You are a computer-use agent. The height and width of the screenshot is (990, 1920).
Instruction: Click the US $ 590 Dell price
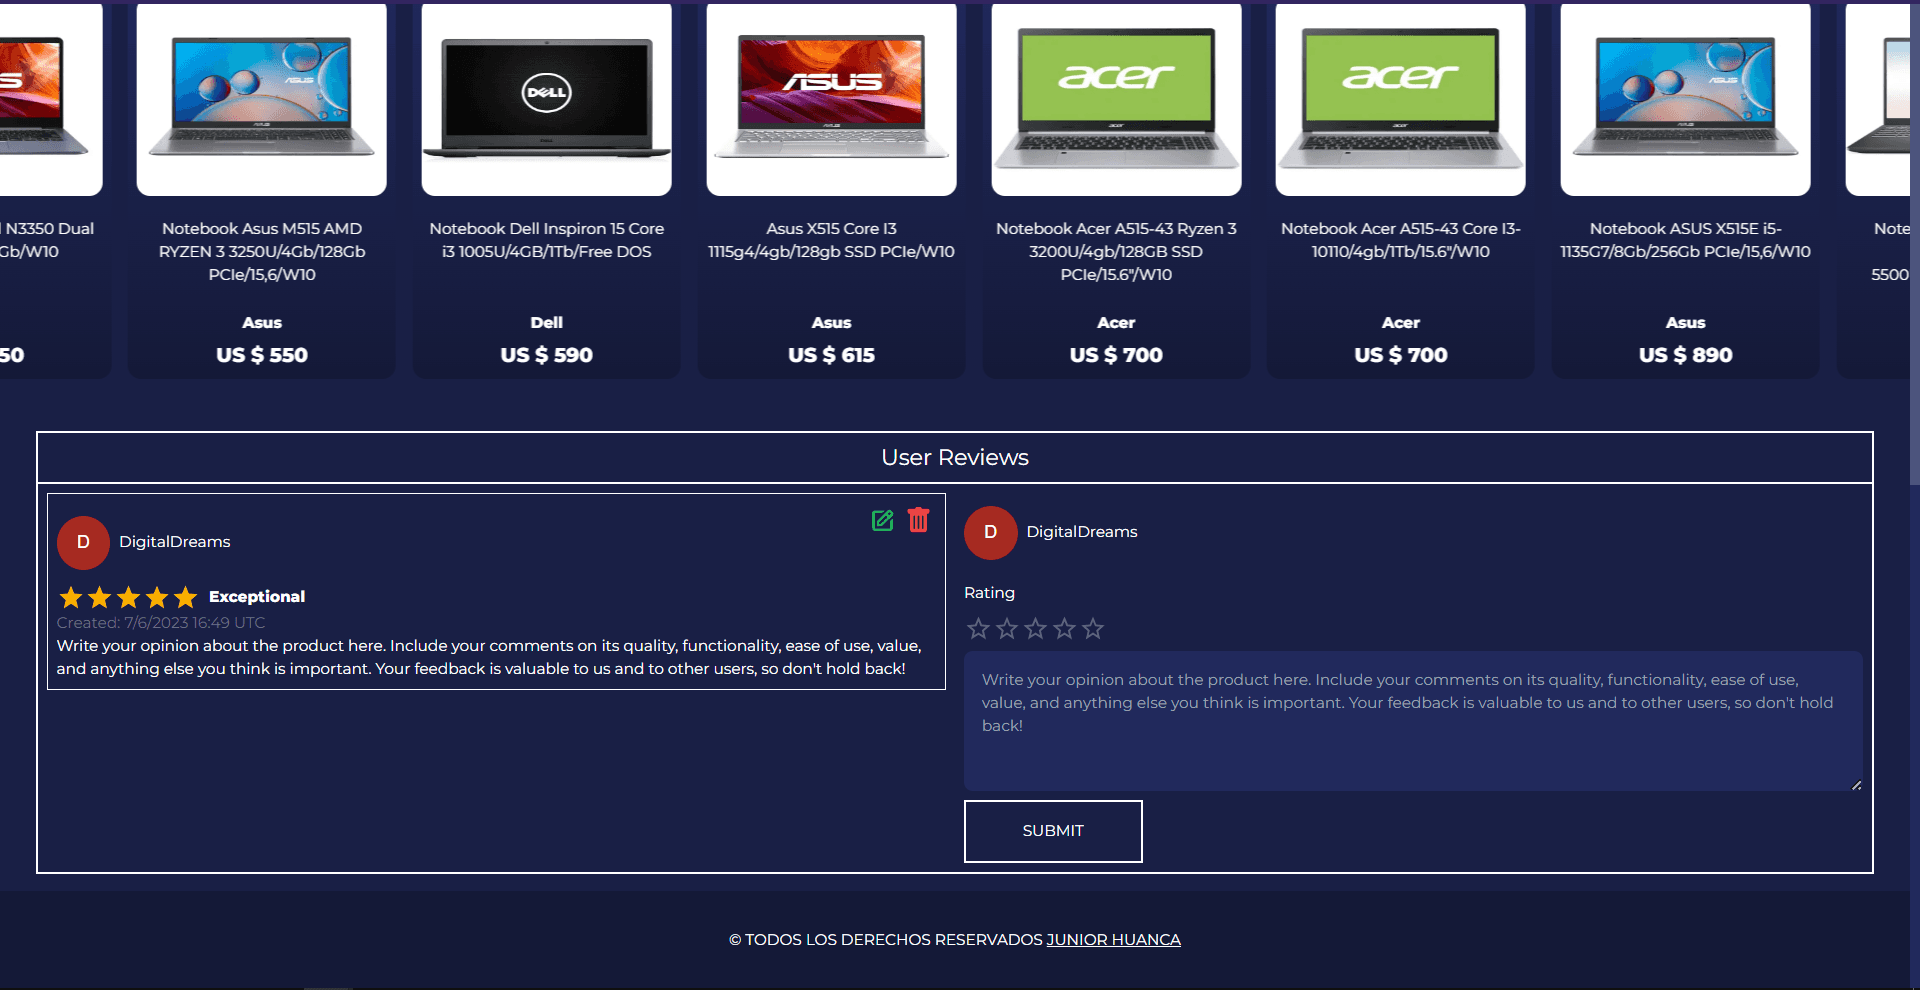point(547,355)
